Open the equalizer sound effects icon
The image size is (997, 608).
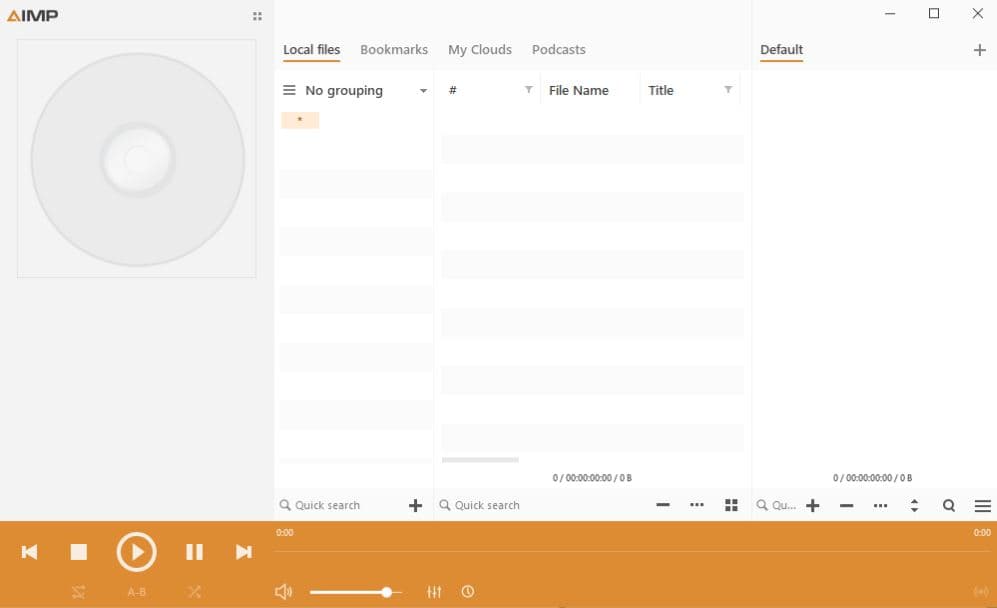pos(434,592)
